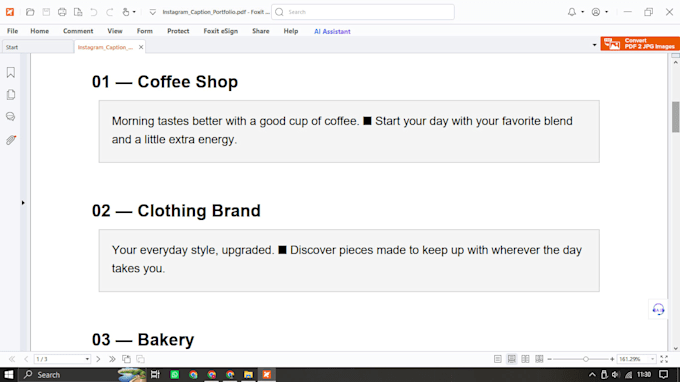Expand the notifications dropdown arrow
The image size is (680, 382).
point(582,12)
